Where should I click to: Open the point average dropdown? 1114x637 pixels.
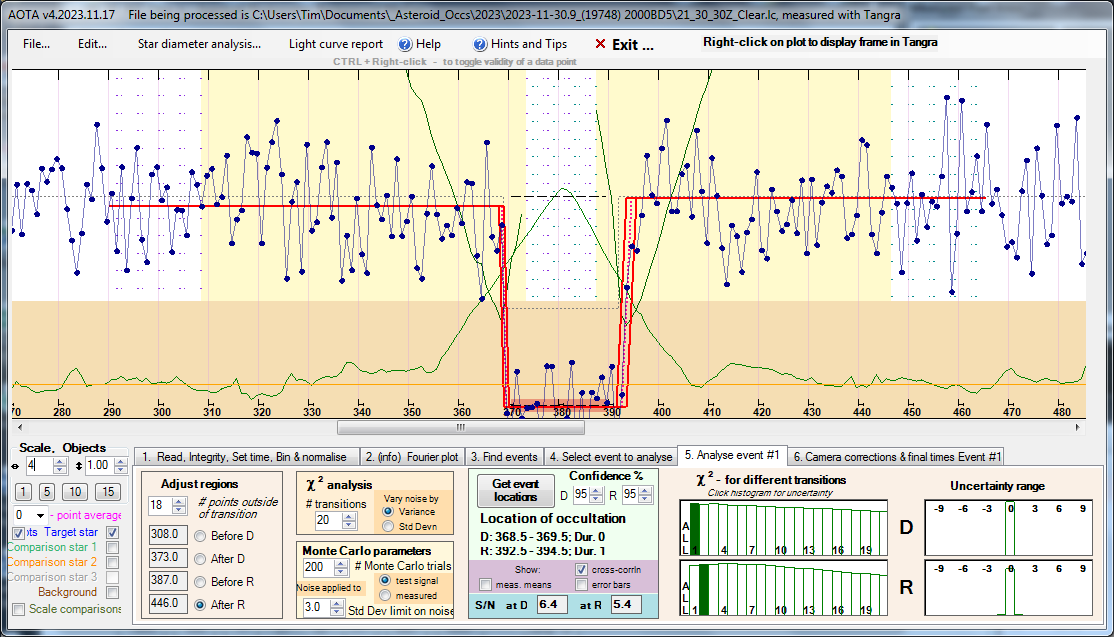[40, 514]
